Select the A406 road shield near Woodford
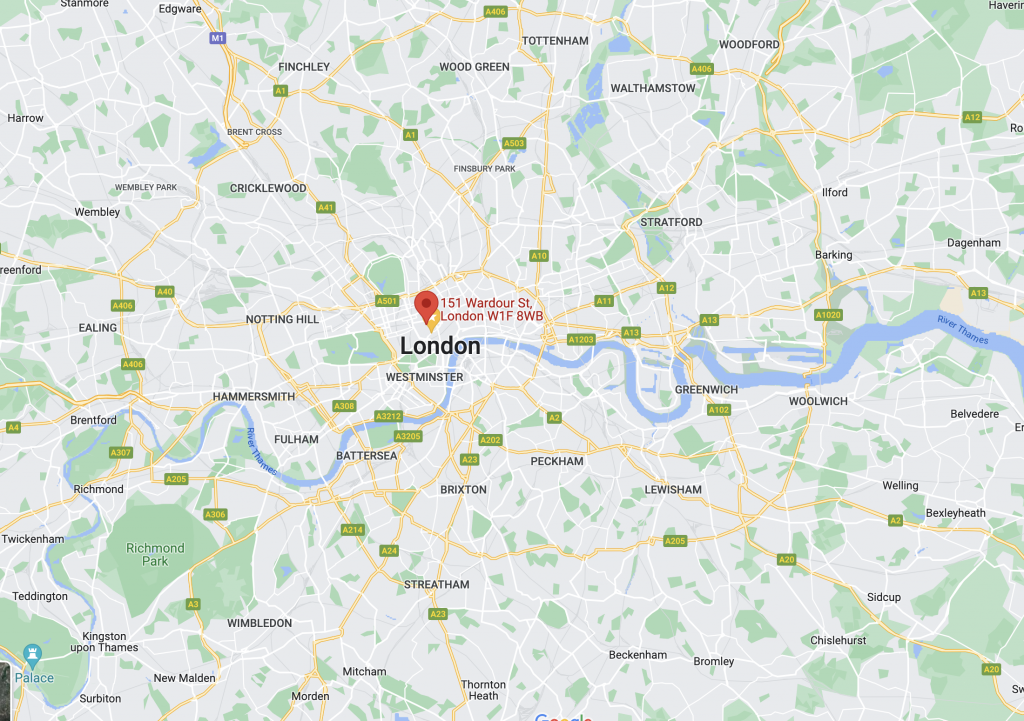 coord(701,69)
